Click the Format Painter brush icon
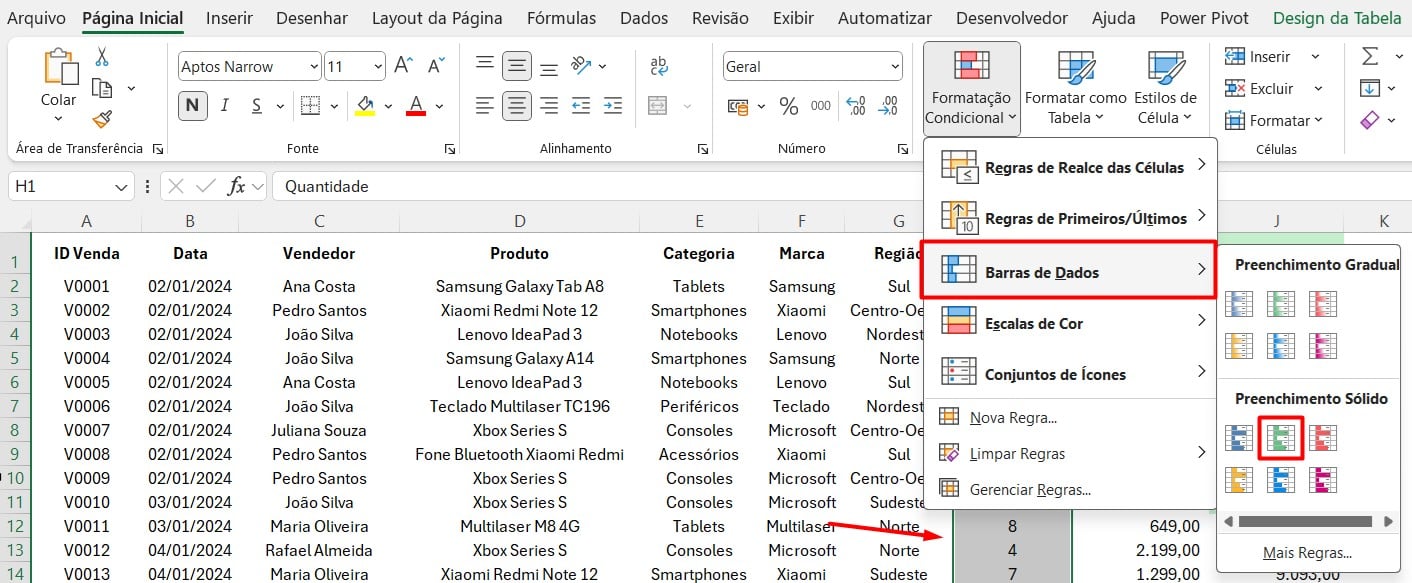 coord(102,119)
